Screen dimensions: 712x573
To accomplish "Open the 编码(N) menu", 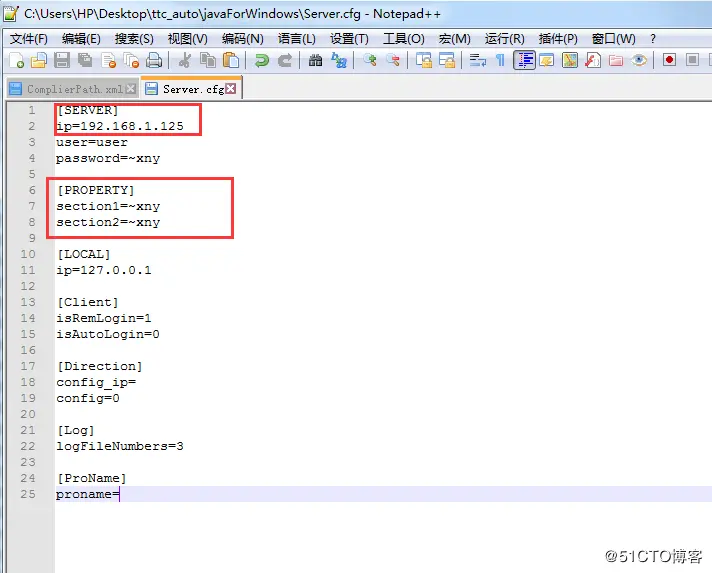I will point(242,39).
